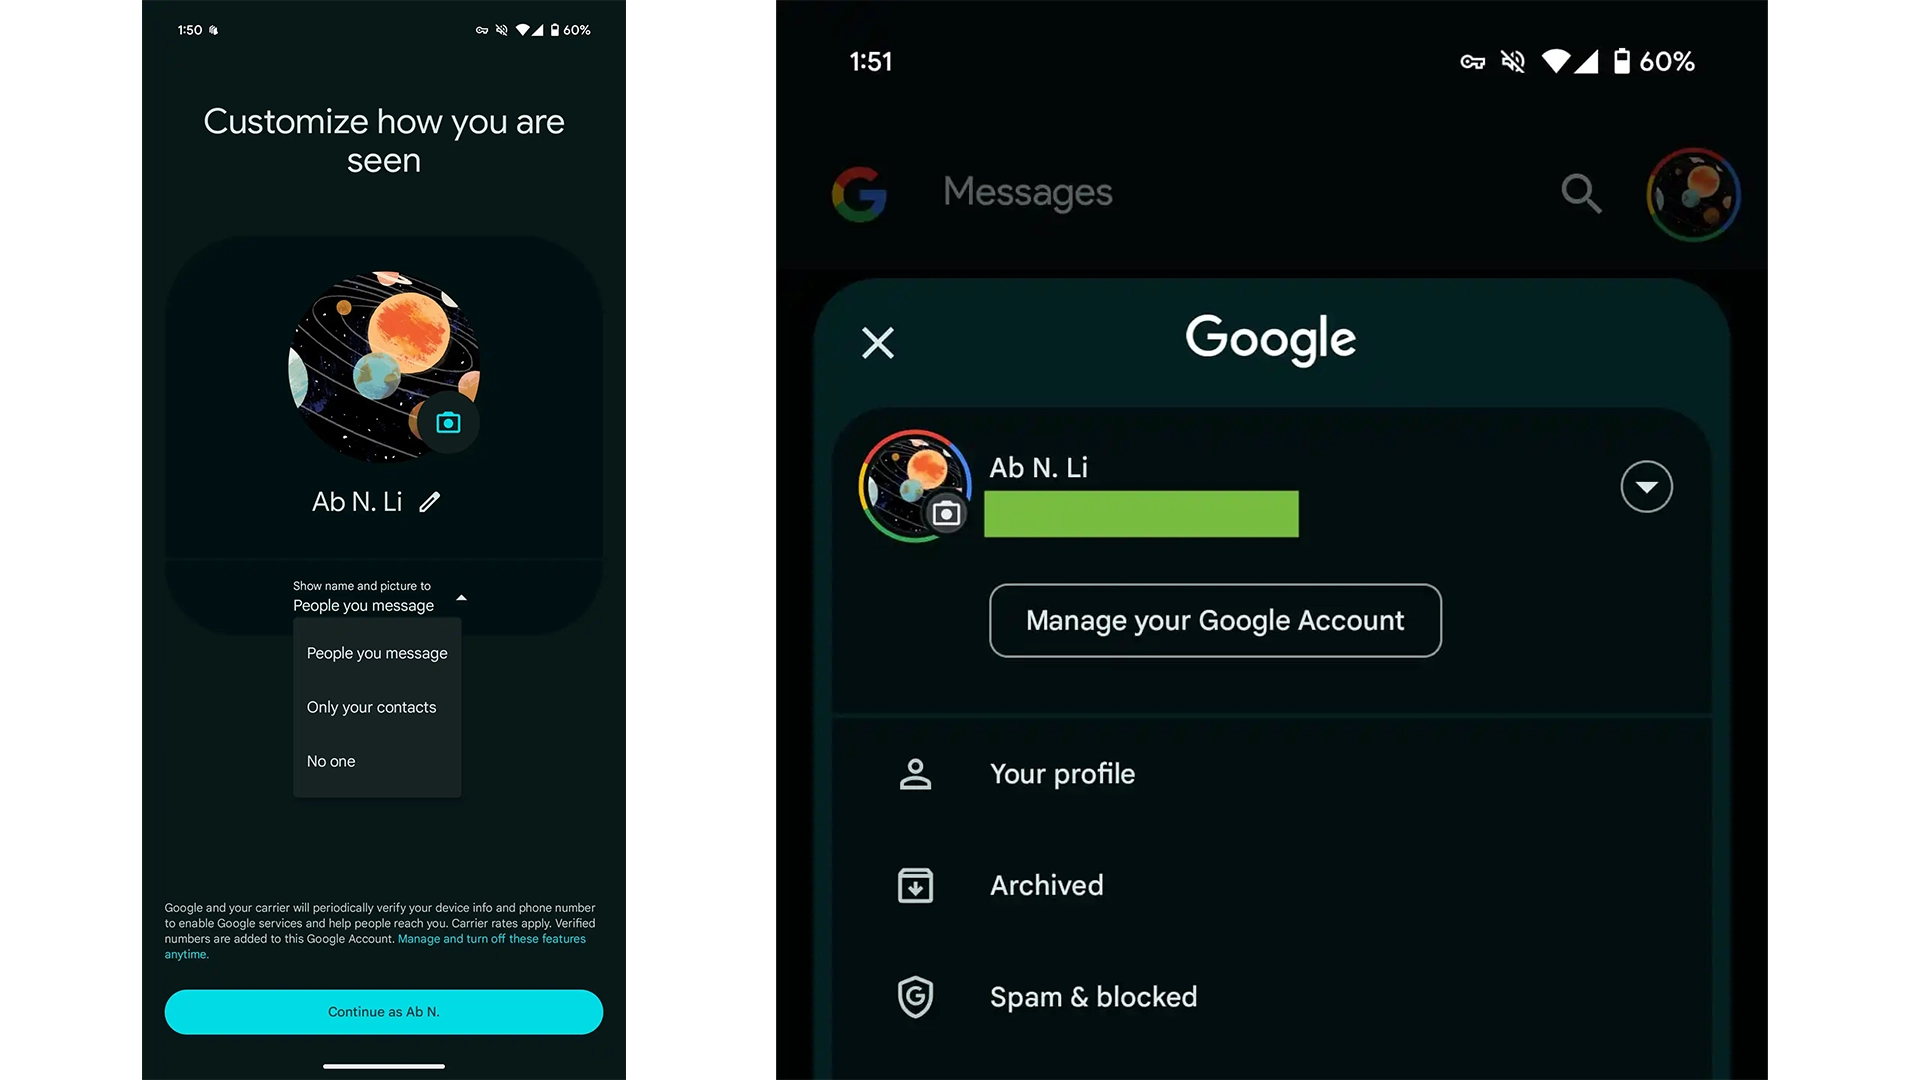1920x1080 pixels.
Task: Click Manage your Google Account button
Action: [x=1215, y=620]
